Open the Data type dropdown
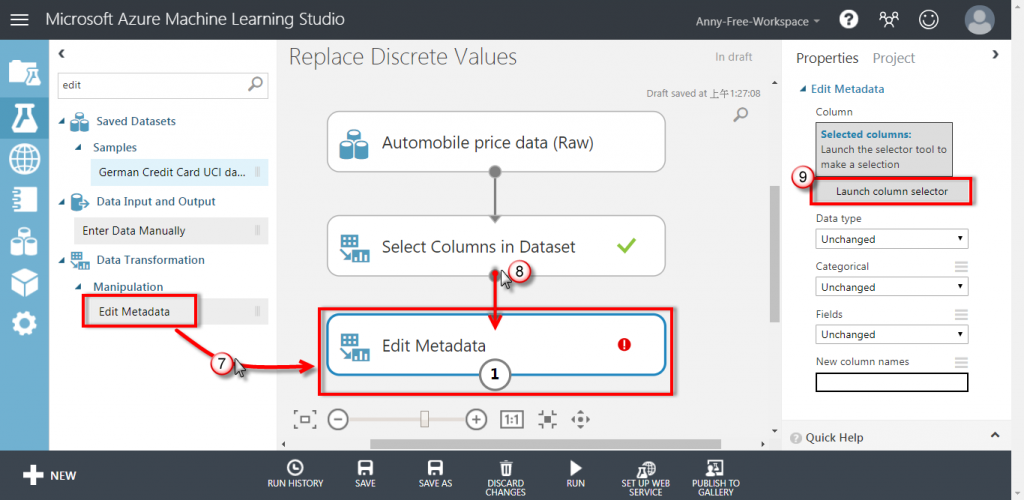Image resolution: width=1024 pixels, height=500 pixels. (x=891, y=239)
